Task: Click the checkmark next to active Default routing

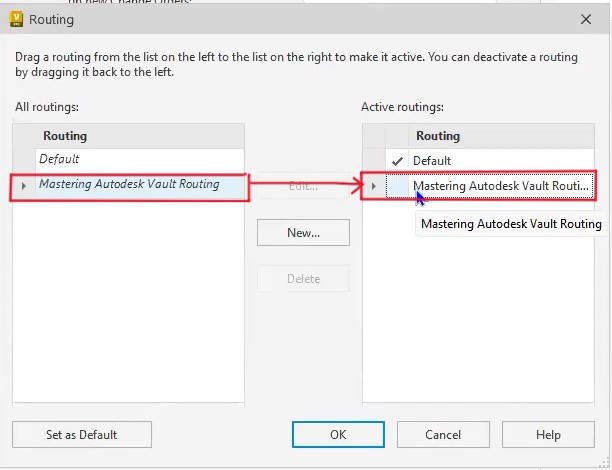Action: pyautogui.click(x=397, y=161)
